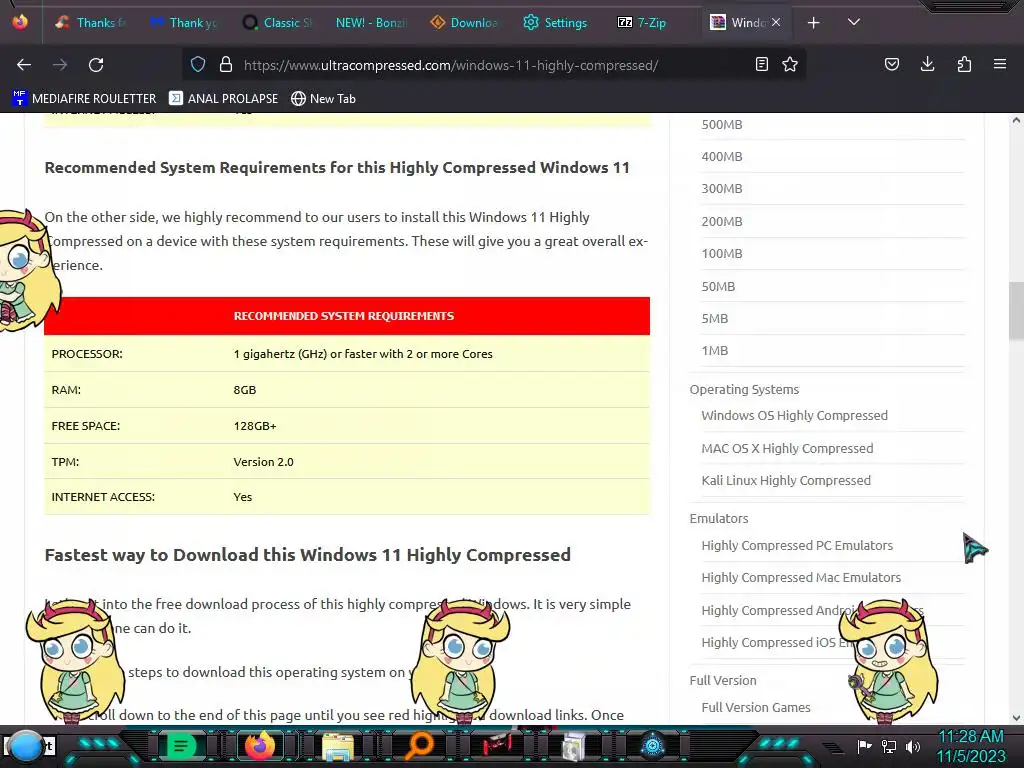The image size is (1024, 768).
Task: Click the scrollbar down arrow
Action: (1016, 718)
